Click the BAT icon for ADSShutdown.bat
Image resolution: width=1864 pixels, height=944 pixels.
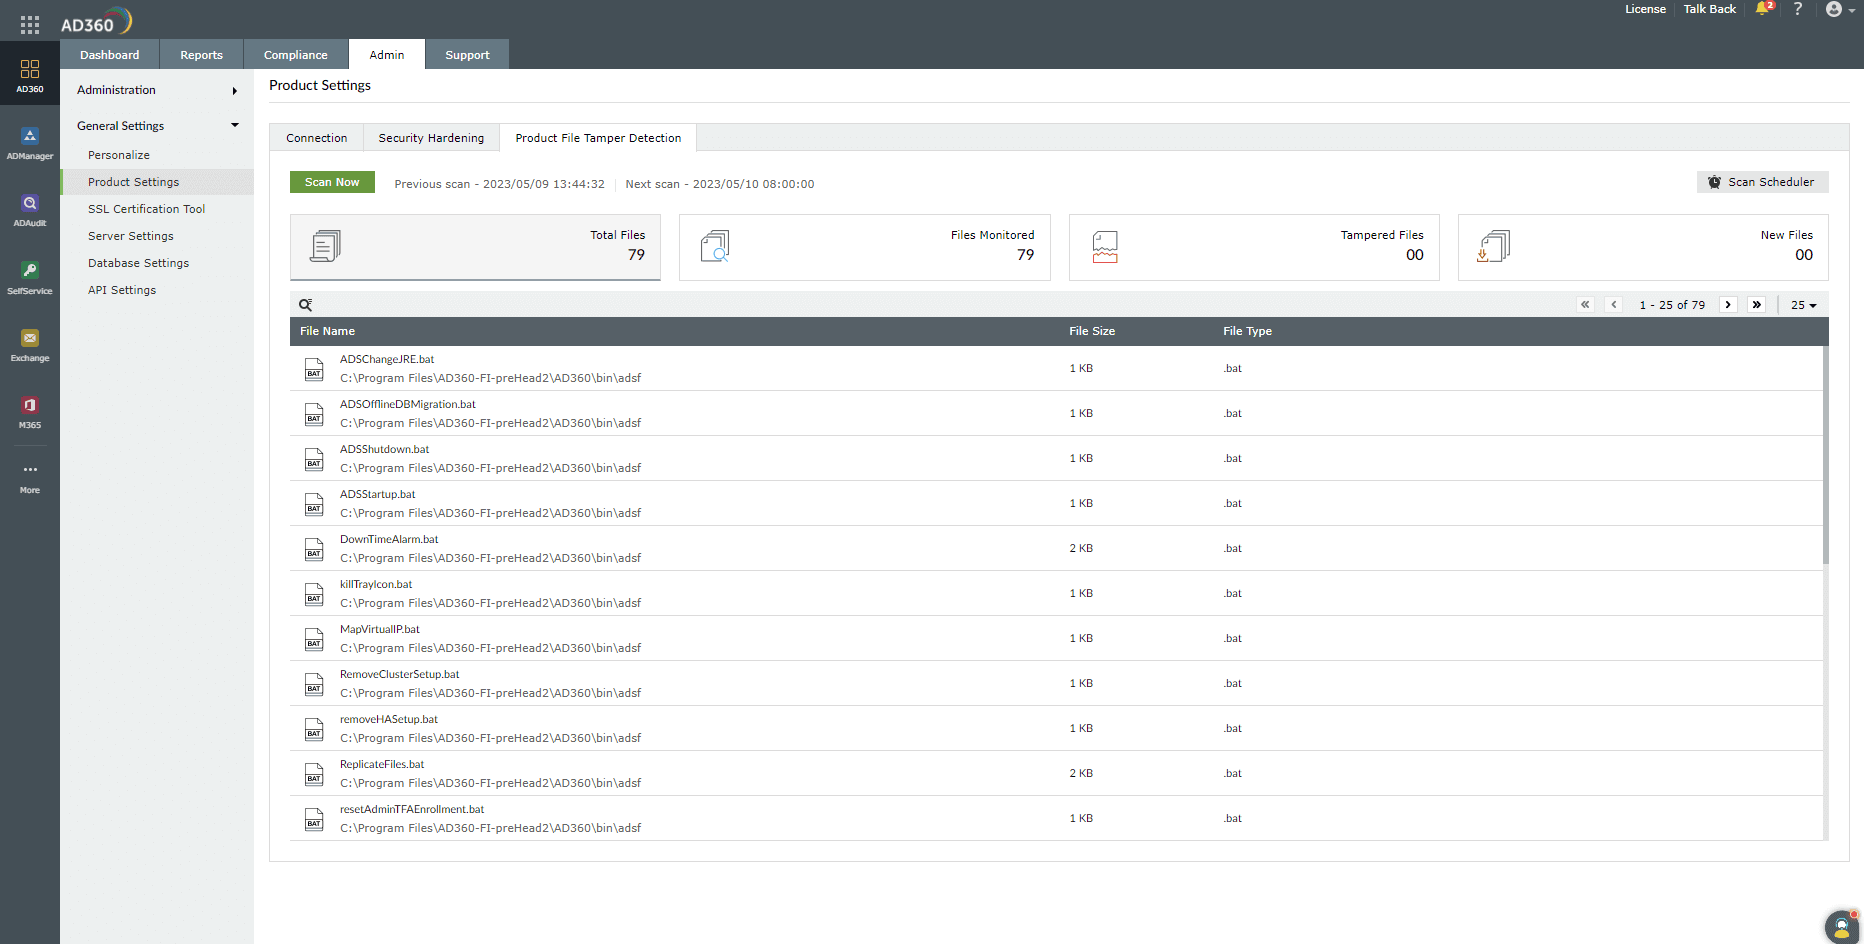point(314,459)
